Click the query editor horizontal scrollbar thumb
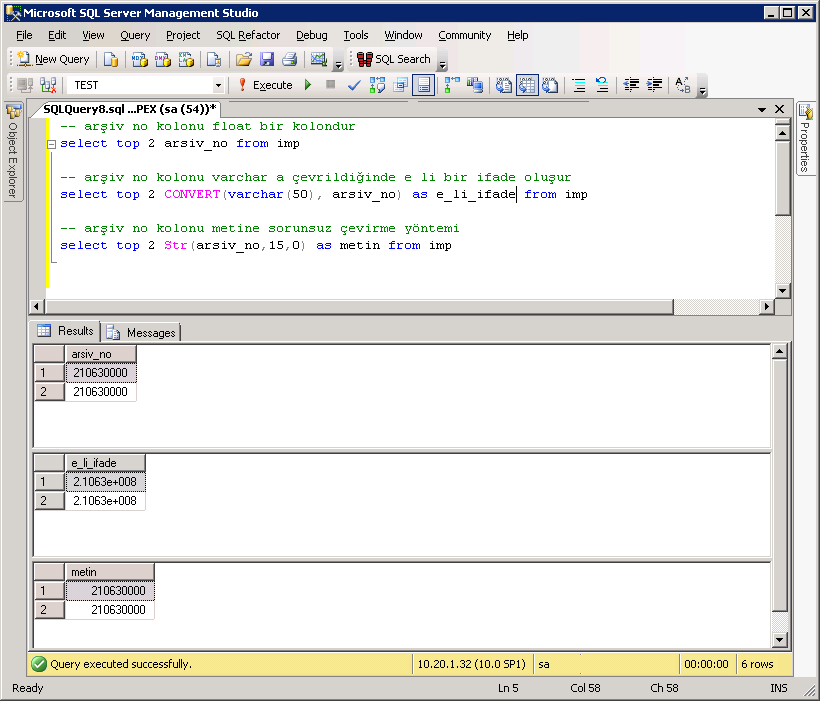 pos(359,307)
